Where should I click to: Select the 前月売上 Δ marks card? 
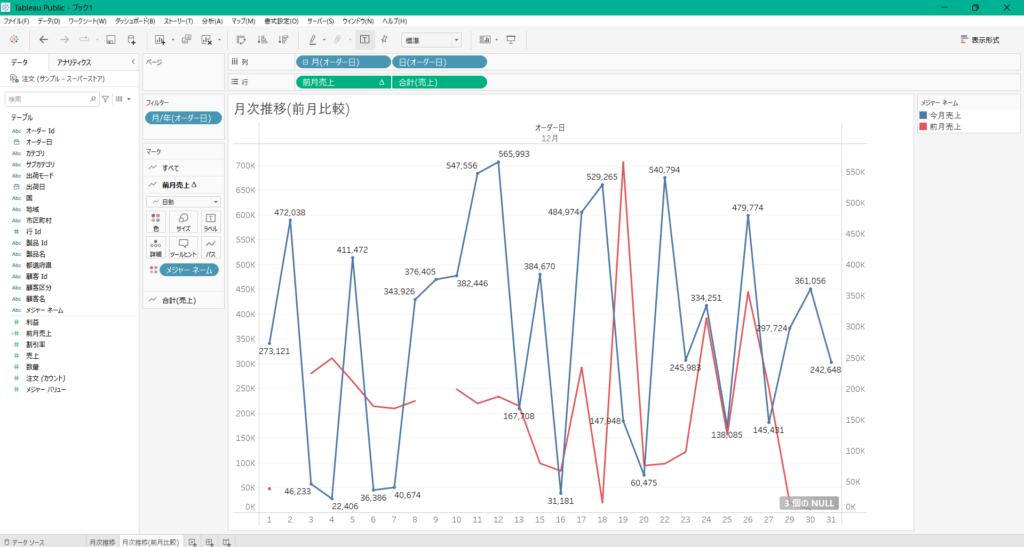[x=183, y=185]
